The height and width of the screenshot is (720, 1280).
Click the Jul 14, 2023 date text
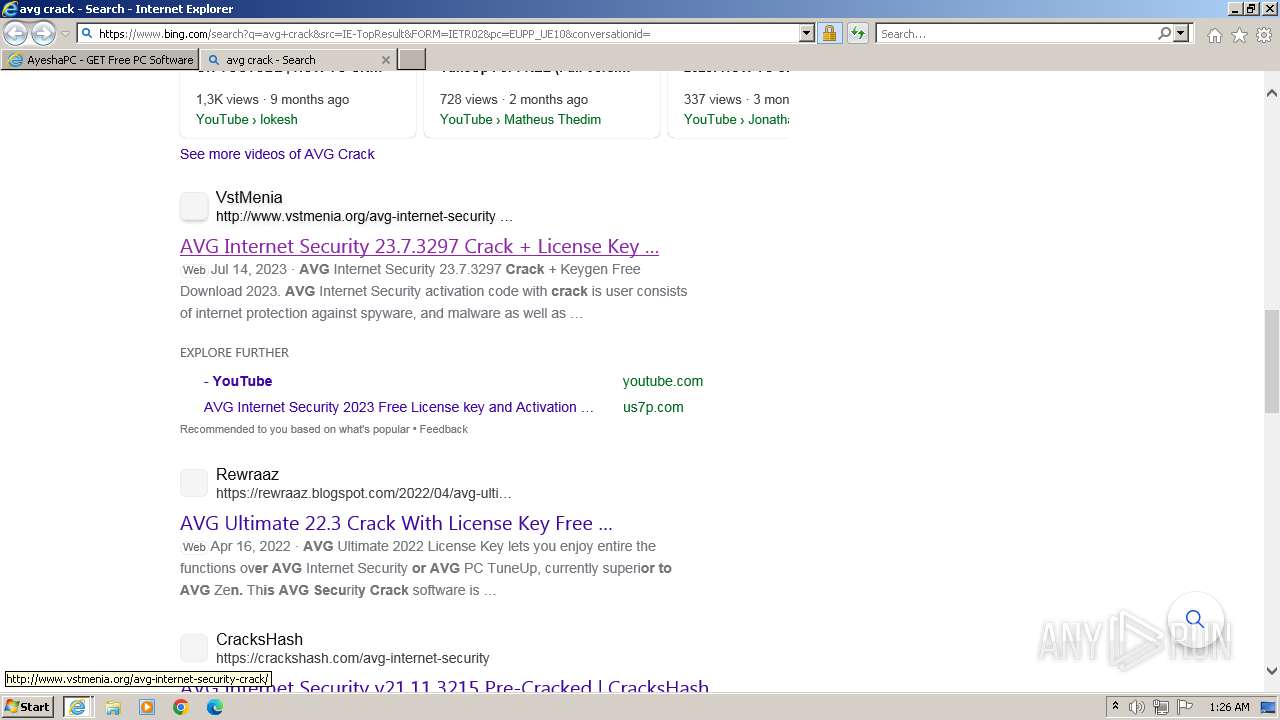click(x=249, y=269)
